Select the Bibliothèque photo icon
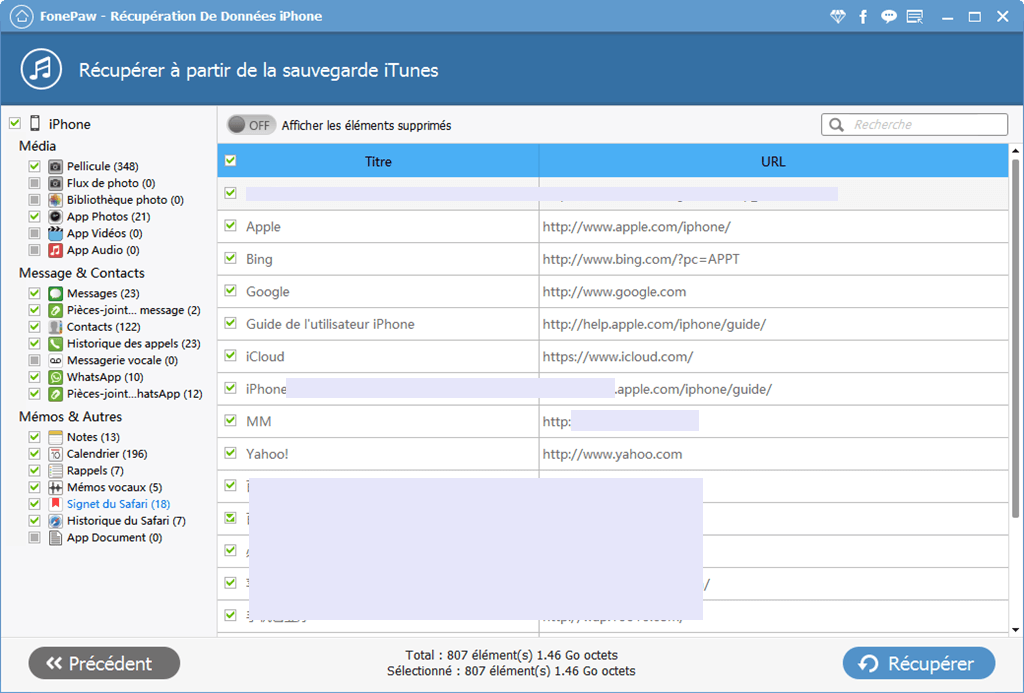1024x693 pixels. coord(56,200)
